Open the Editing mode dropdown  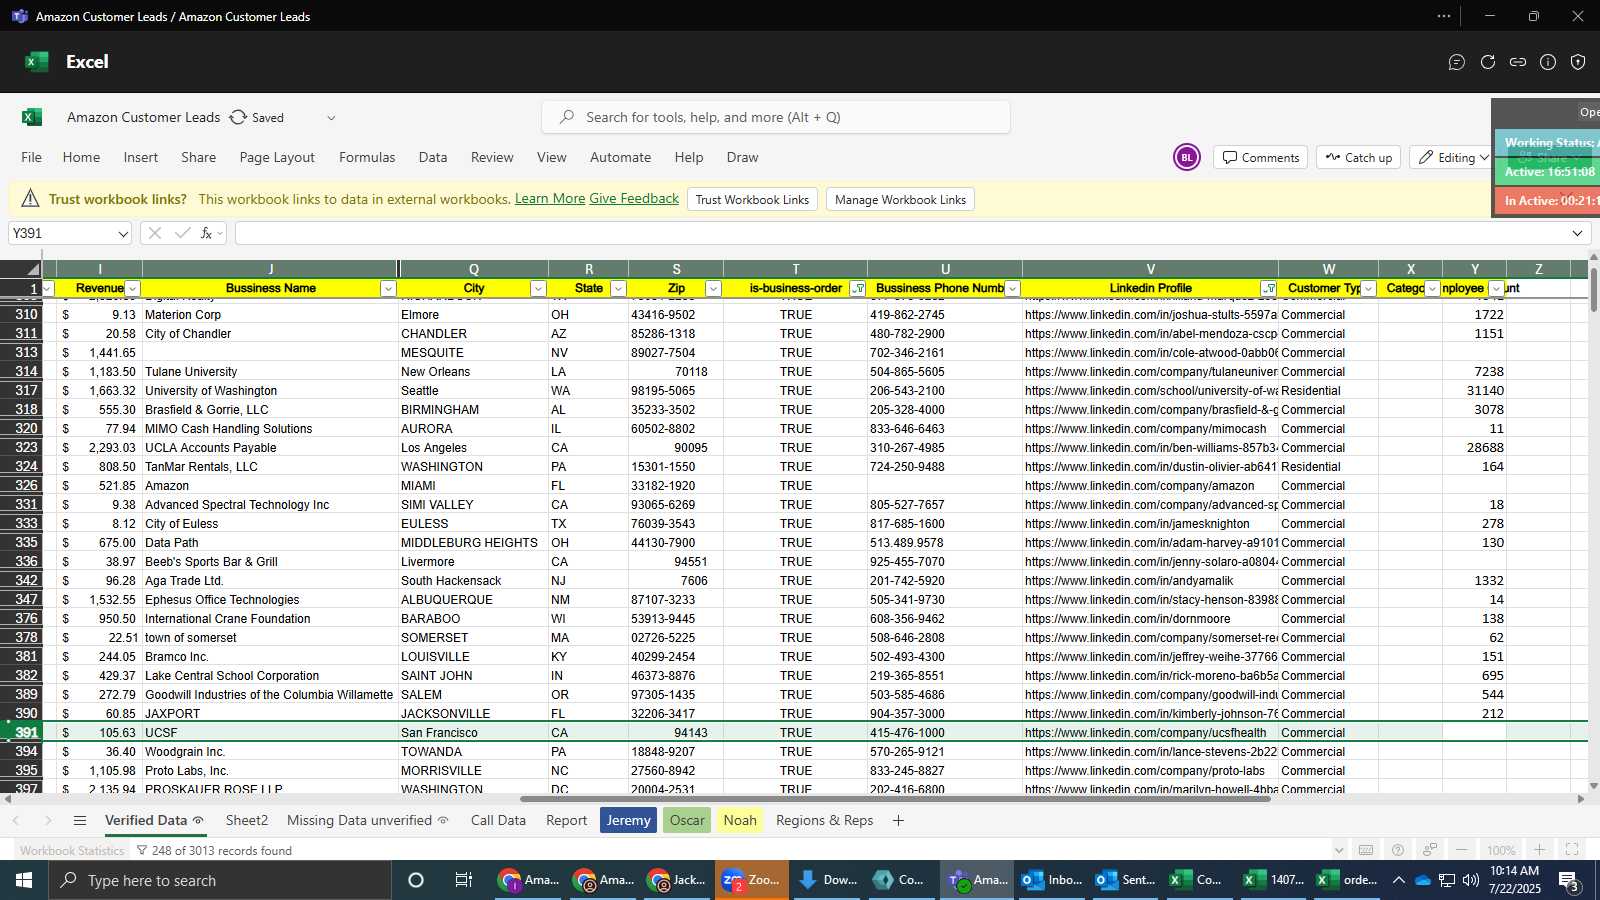tap(1452, 157)
